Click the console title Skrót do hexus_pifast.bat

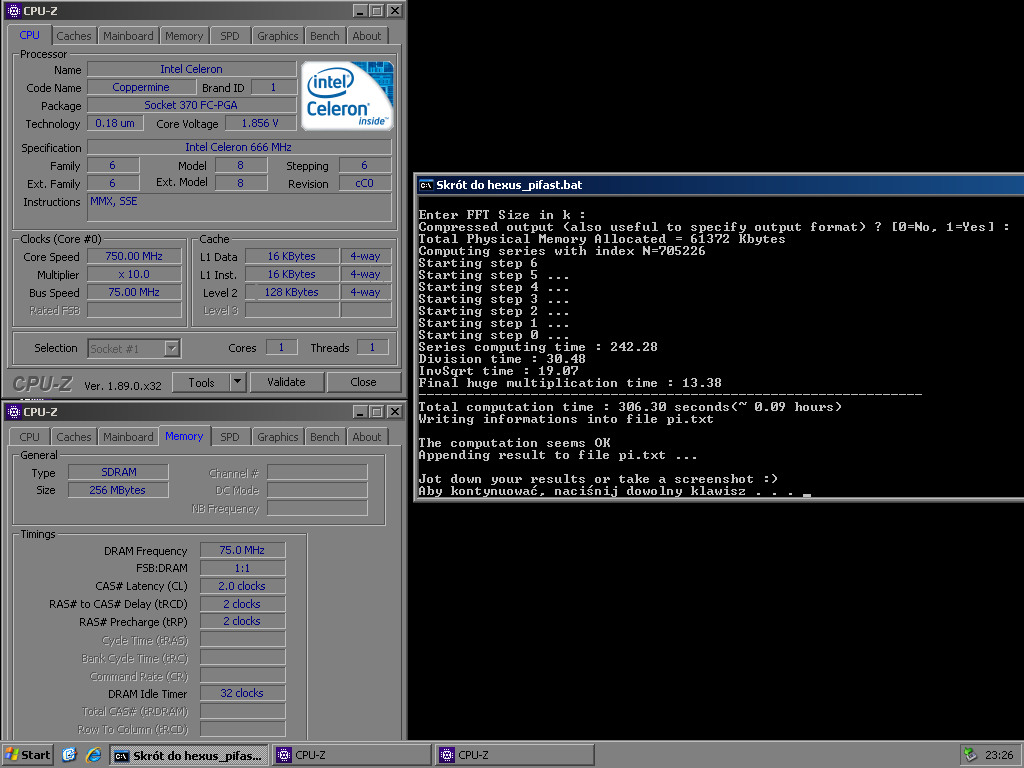point(509,185)
